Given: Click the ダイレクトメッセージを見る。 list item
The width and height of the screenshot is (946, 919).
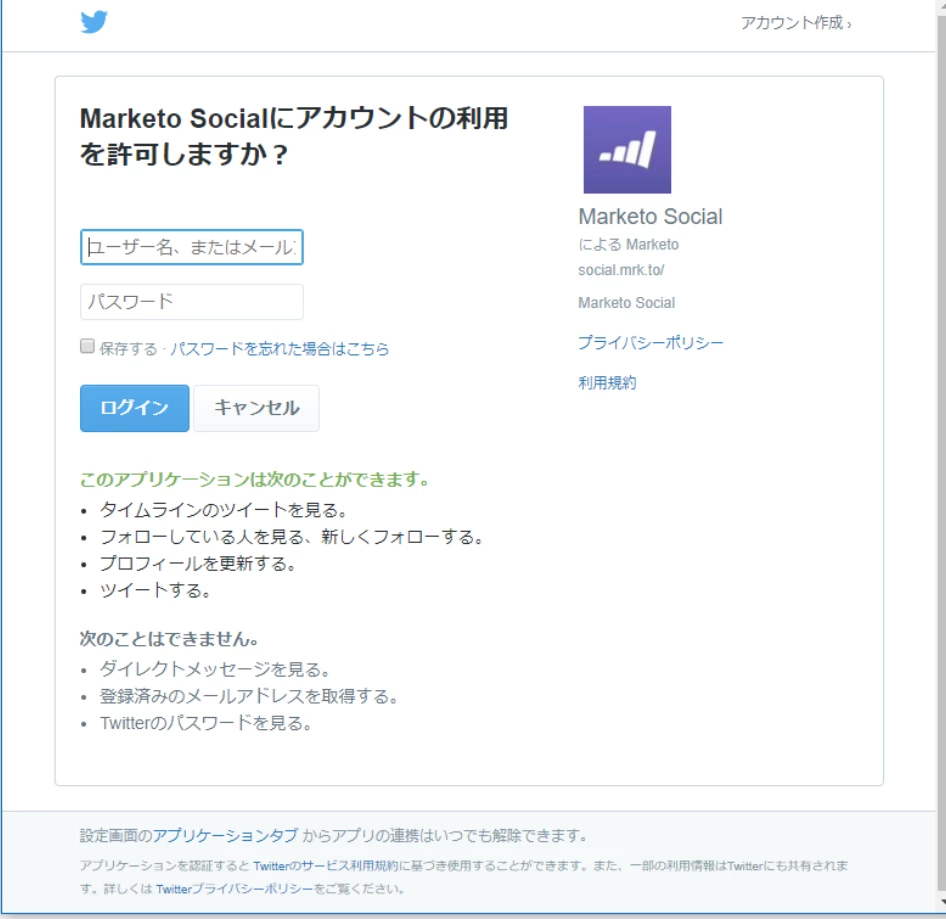Looking at the screenshot, I should coord(215,669).
